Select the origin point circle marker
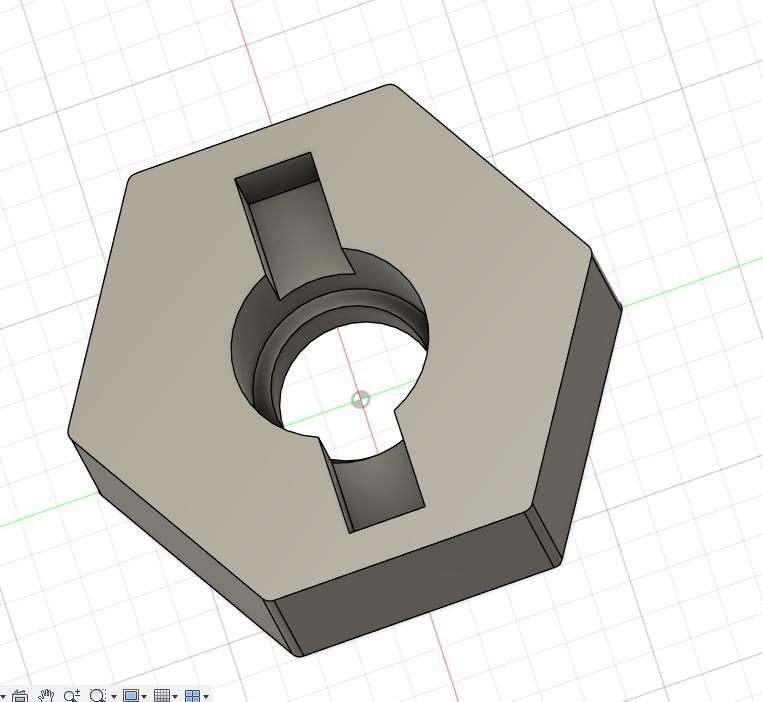Viewport: 763px width, 702px height. click(361, 399)
